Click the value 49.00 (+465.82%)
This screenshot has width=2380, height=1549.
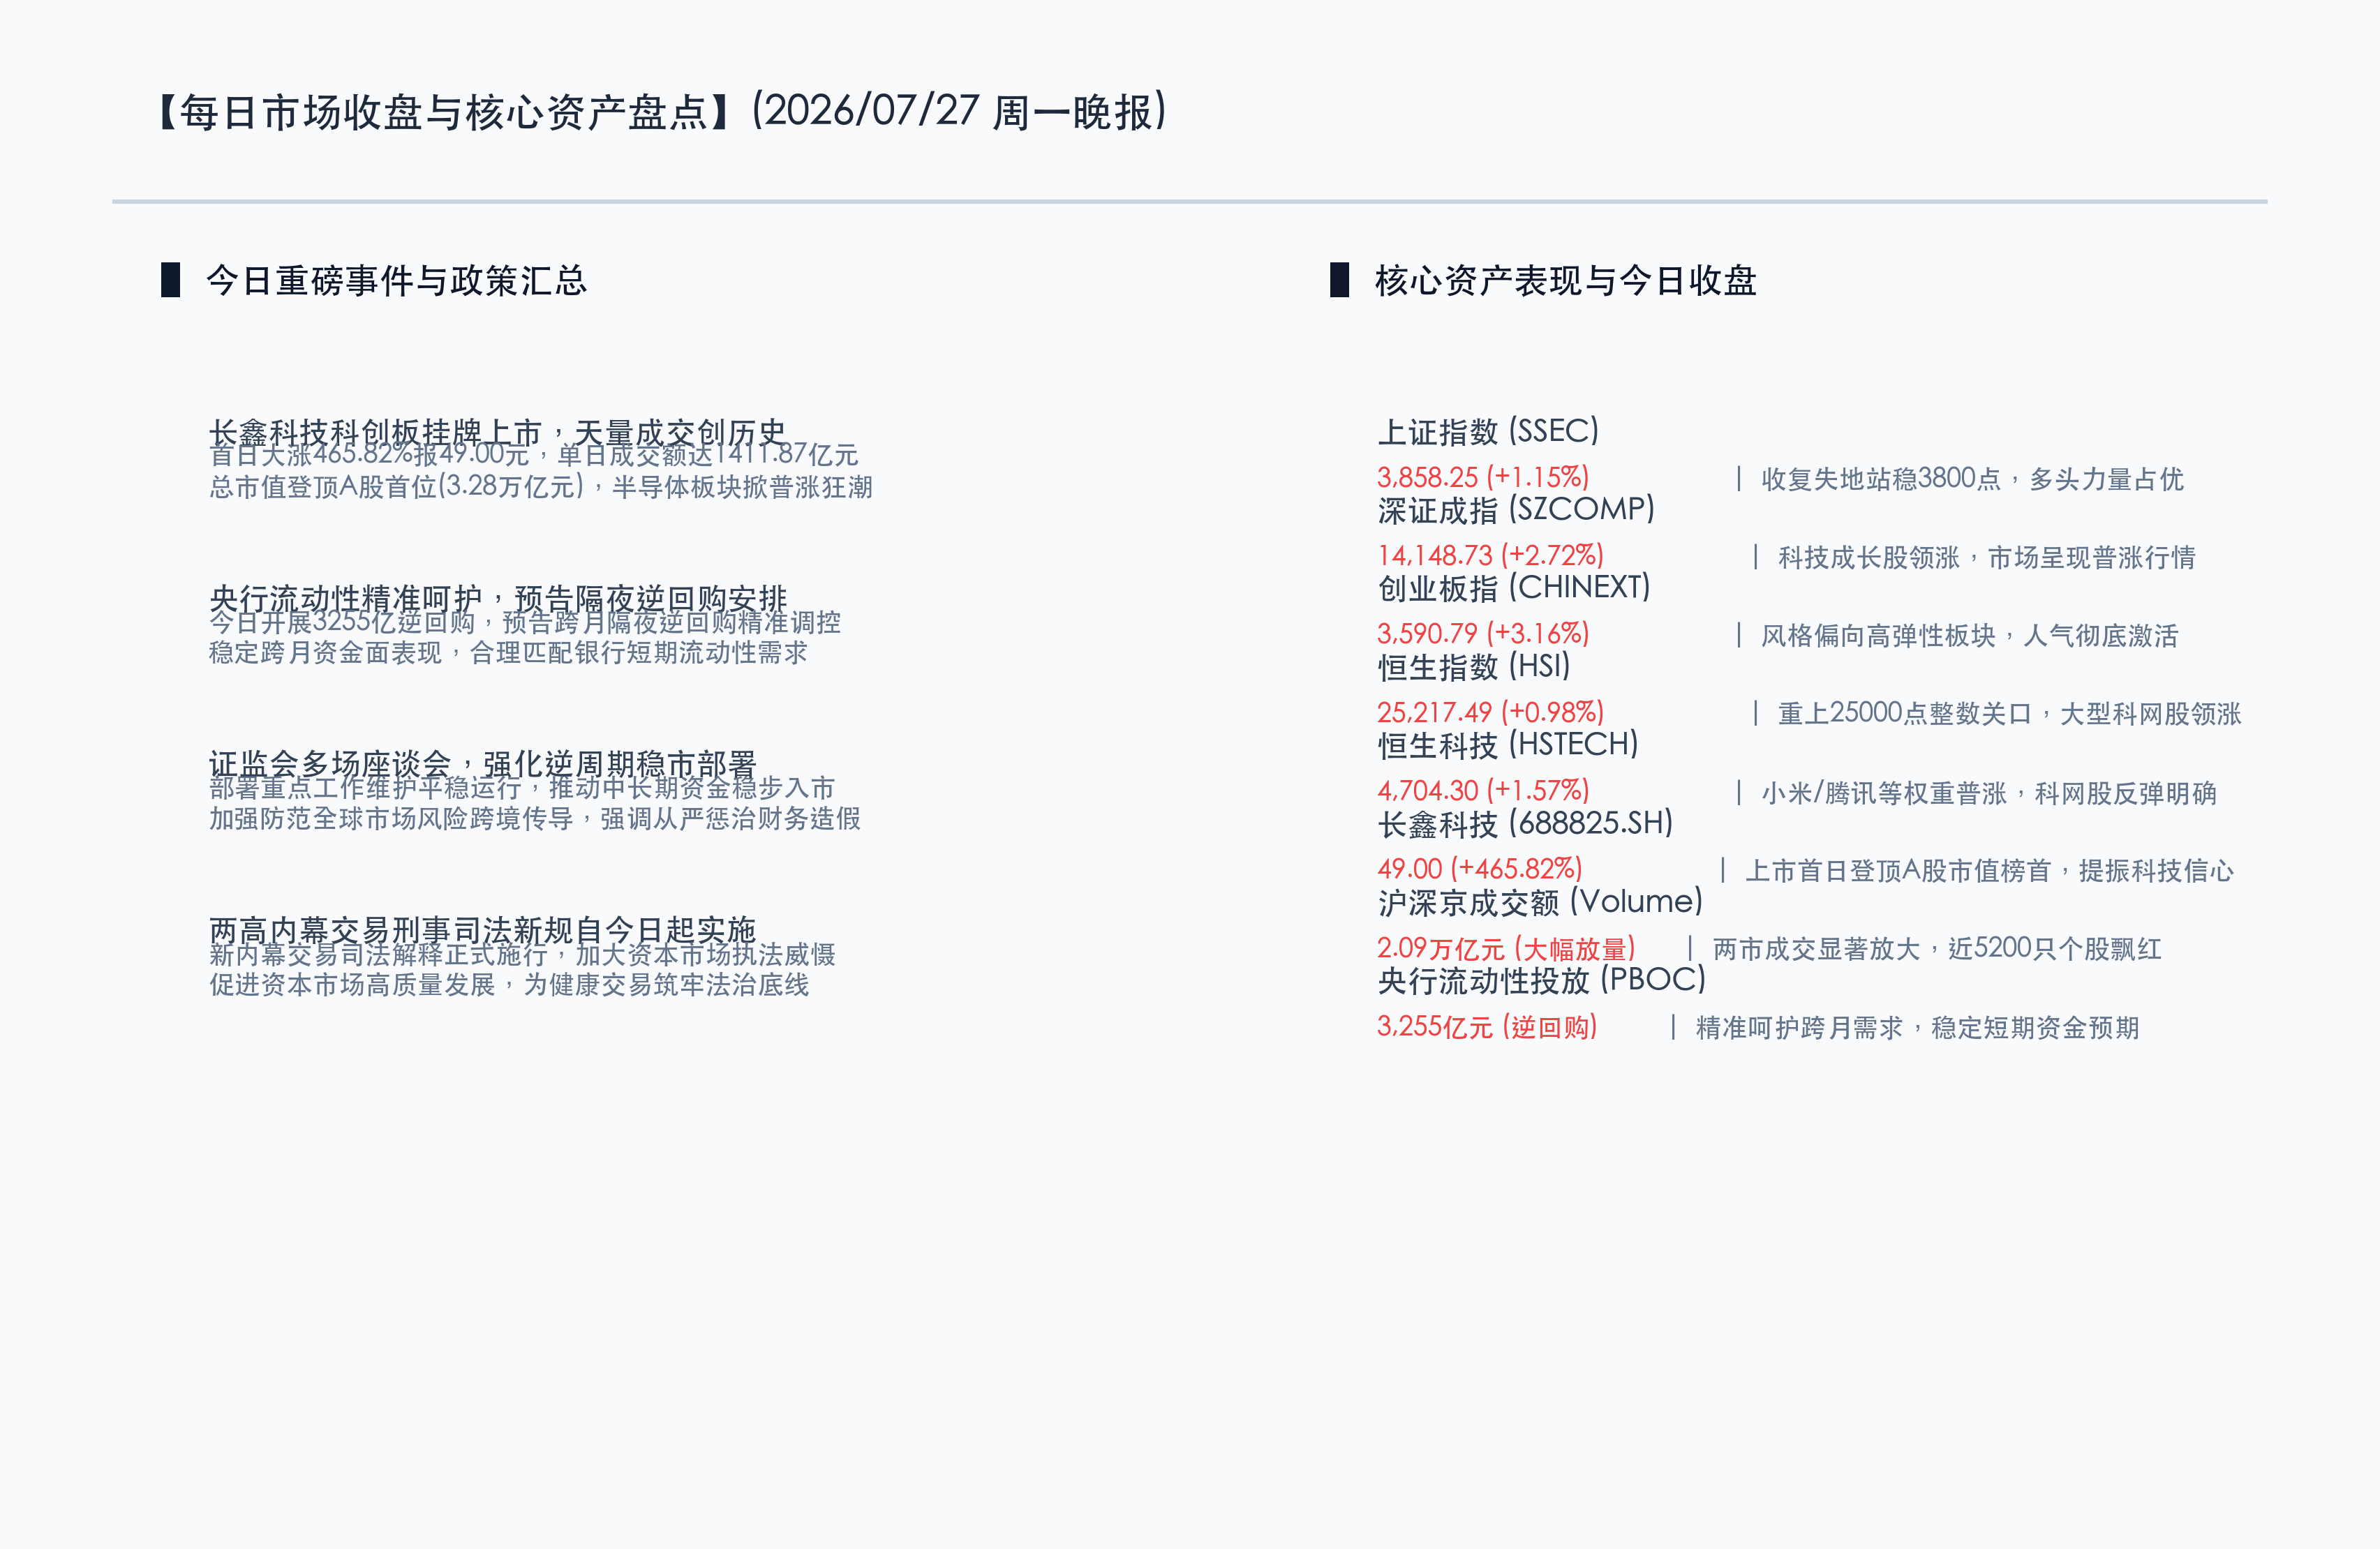click(1480, 868)
